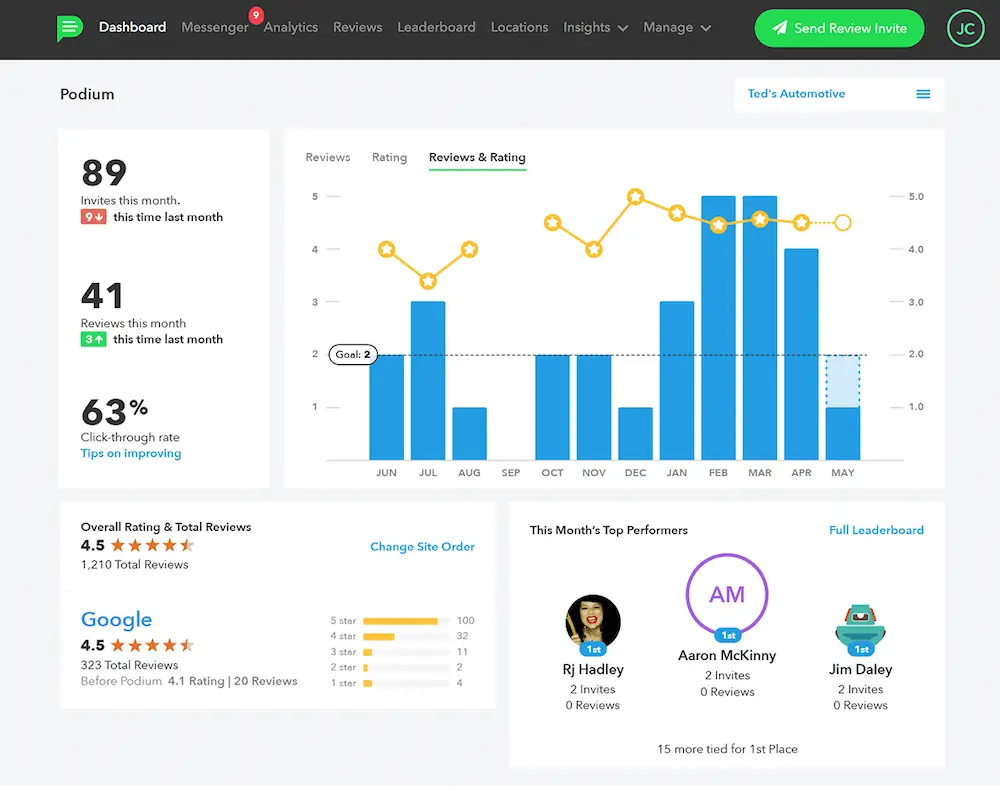Open the Messenger nav item
1000x786 pixels.
(x=215, y=27)
